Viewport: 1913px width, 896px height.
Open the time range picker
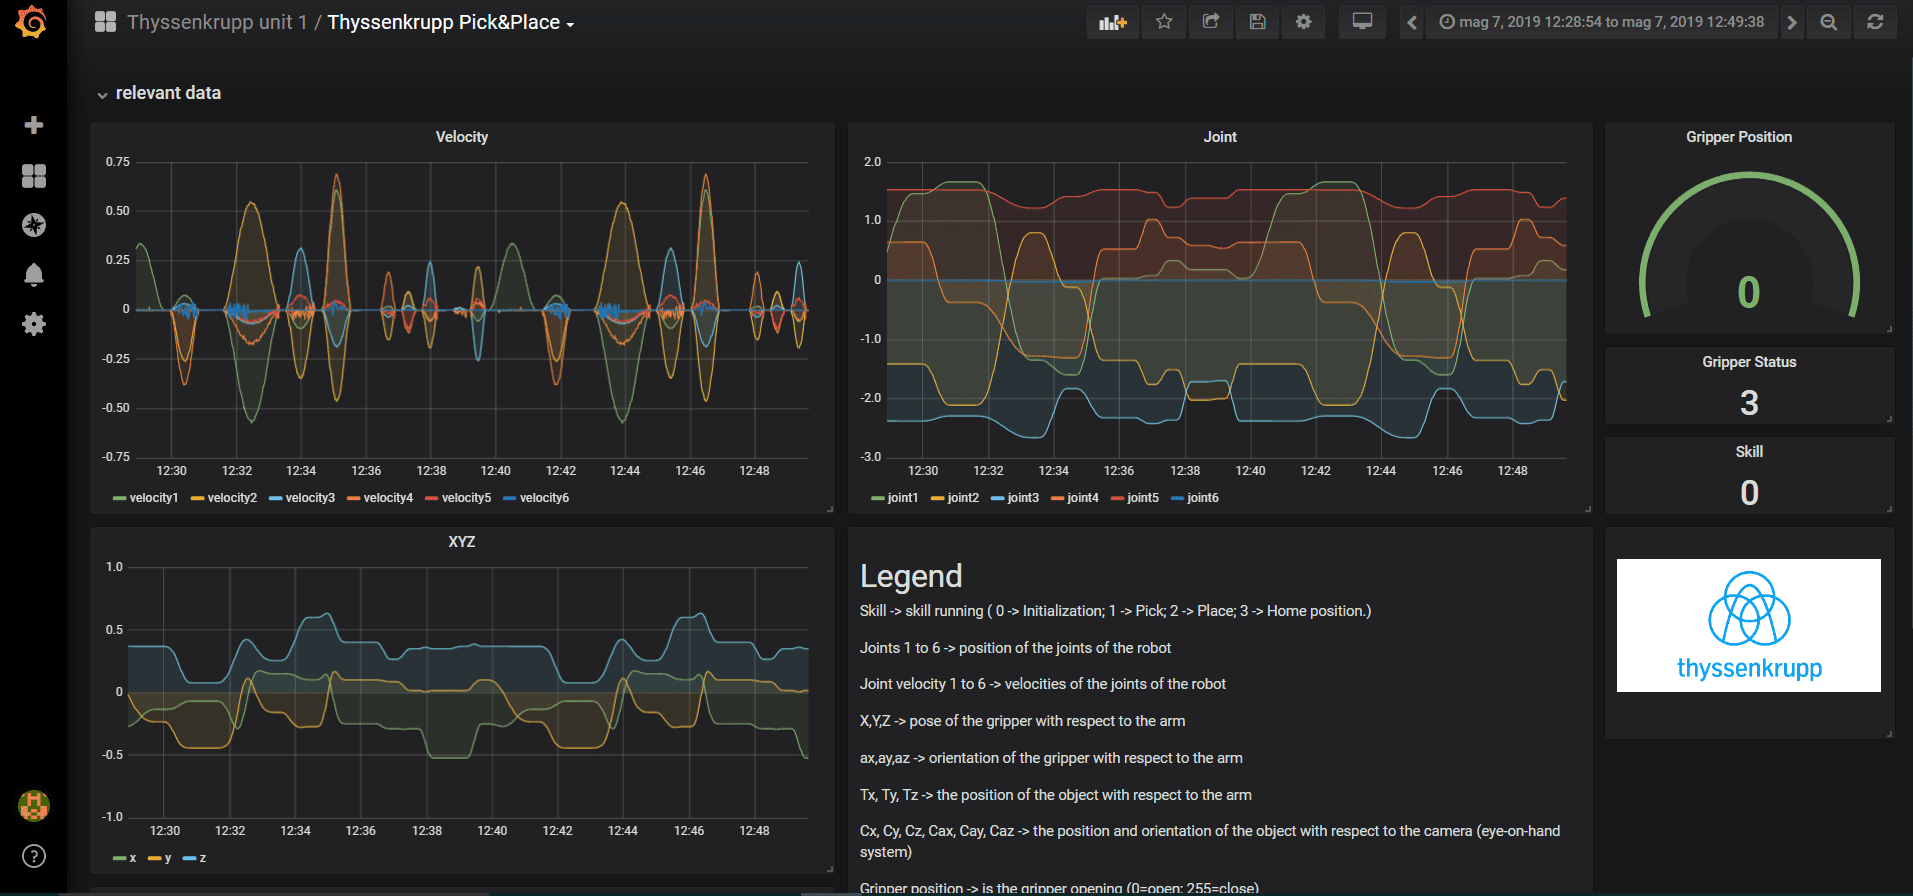tap(1601, 22)
